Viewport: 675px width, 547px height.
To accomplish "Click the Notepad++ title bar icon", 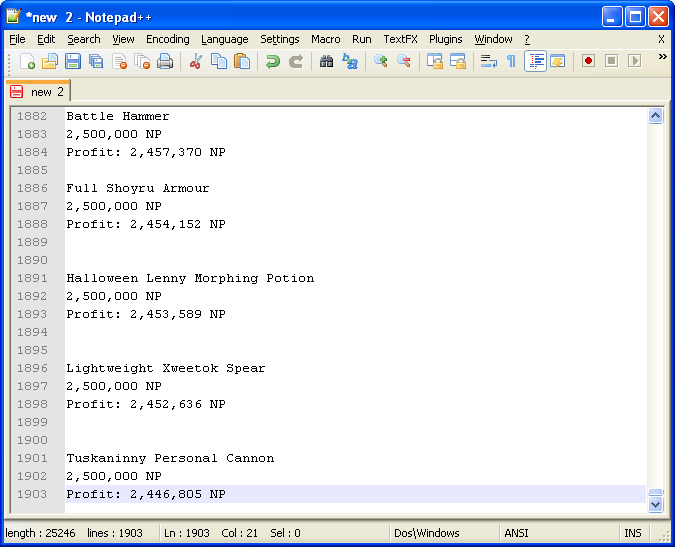I will click(x=14, y=16).
